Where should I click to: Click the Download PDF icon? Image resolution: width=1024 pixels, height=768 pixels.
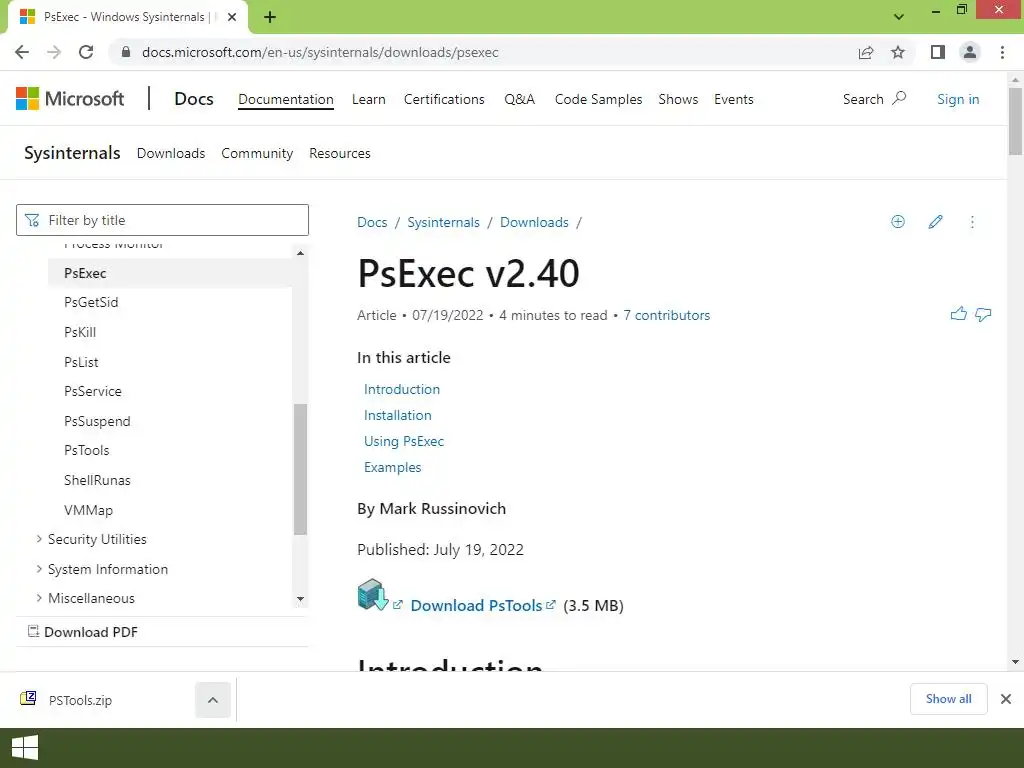[x=33, y=631]
